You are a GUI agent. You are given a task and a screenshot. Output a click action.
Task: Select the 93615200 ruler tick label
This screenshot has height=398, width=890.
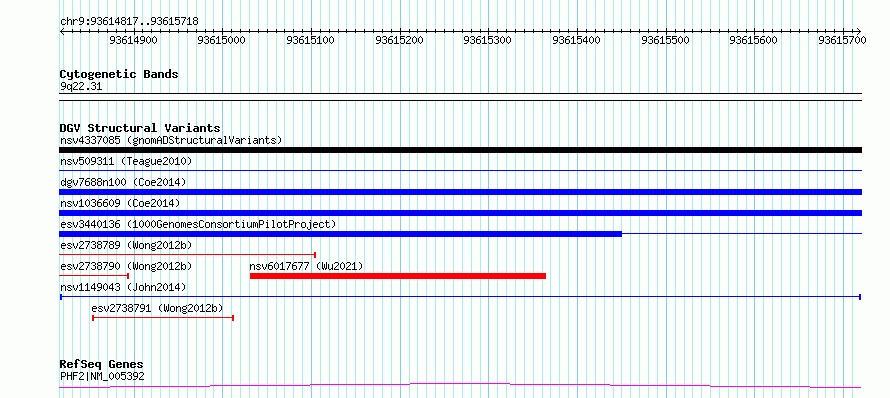pyautogui.click(x=399, y=40)
